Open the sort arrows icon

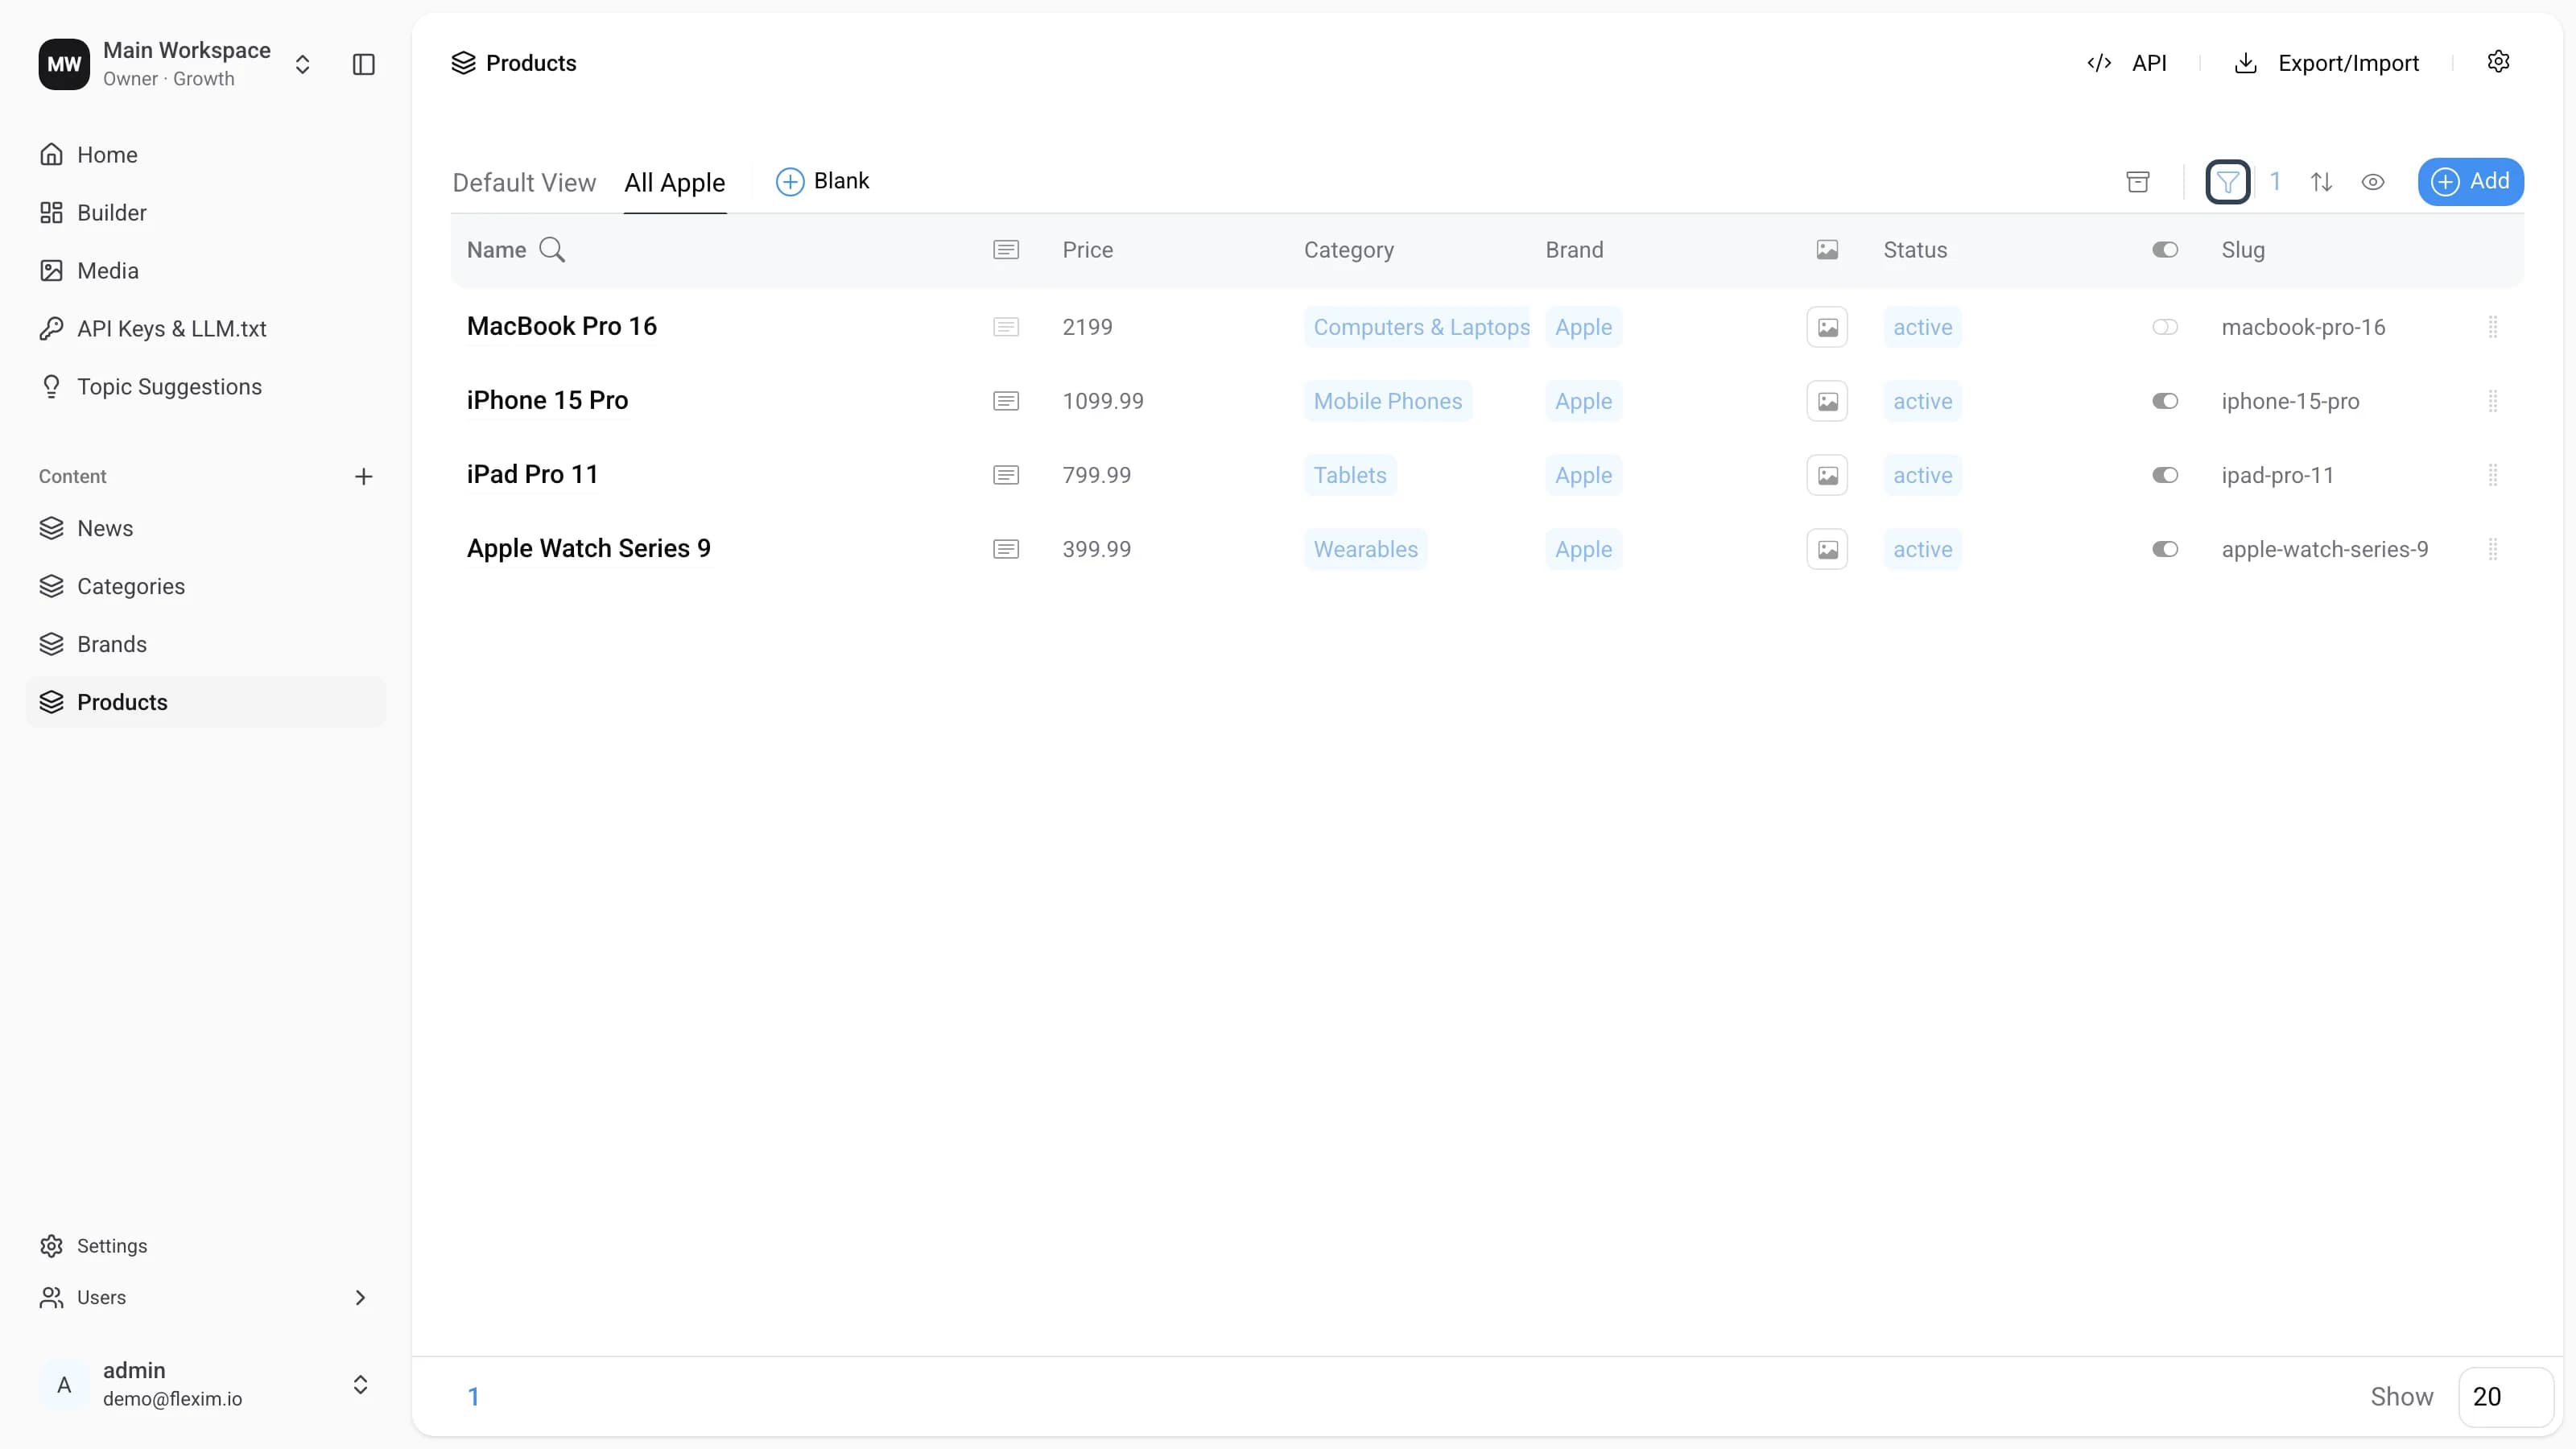[x=2321, y=182]
